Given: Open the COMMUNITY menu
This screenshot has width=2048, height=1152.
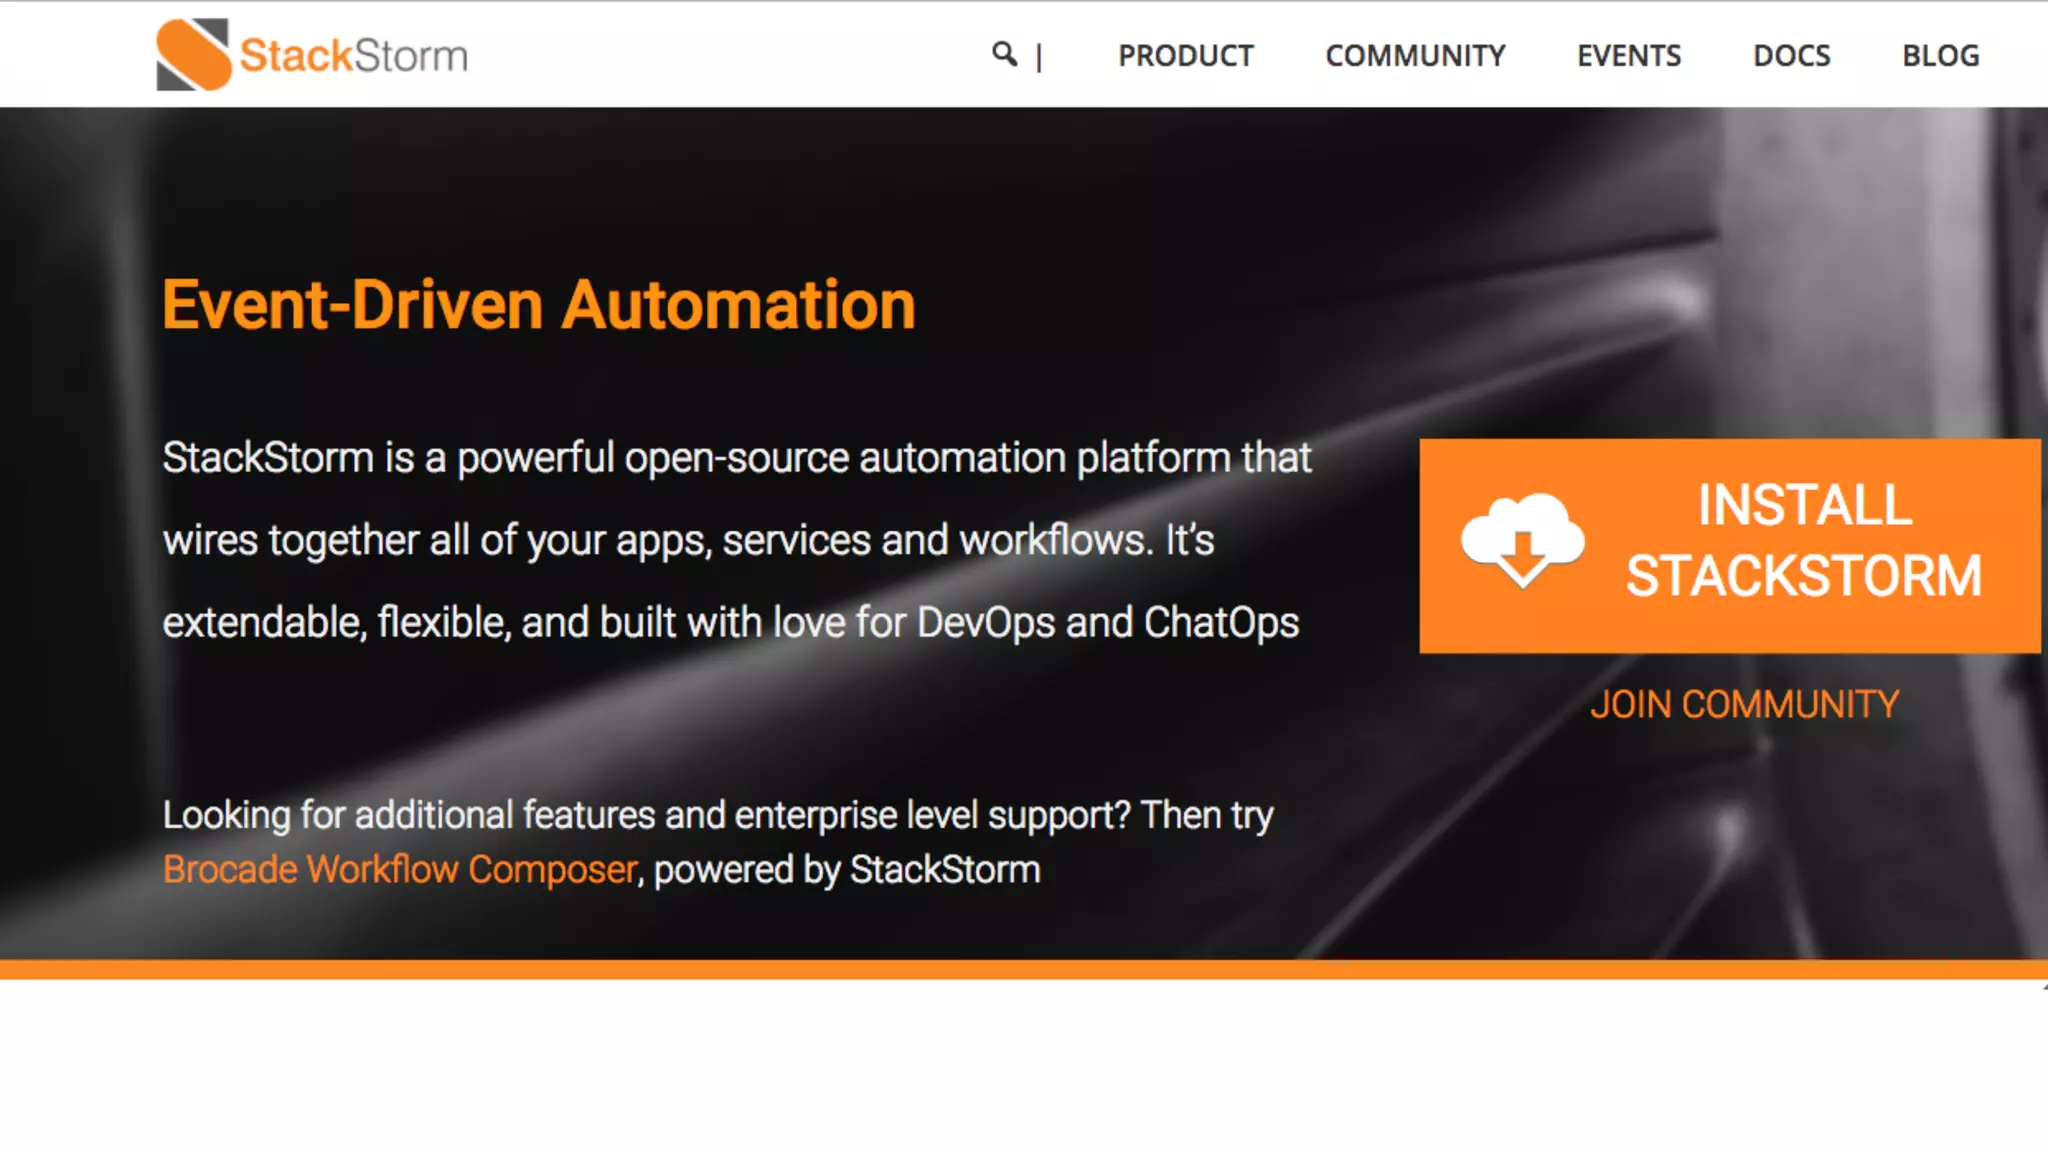Looking at the screenshot, I should point(1415,56).
